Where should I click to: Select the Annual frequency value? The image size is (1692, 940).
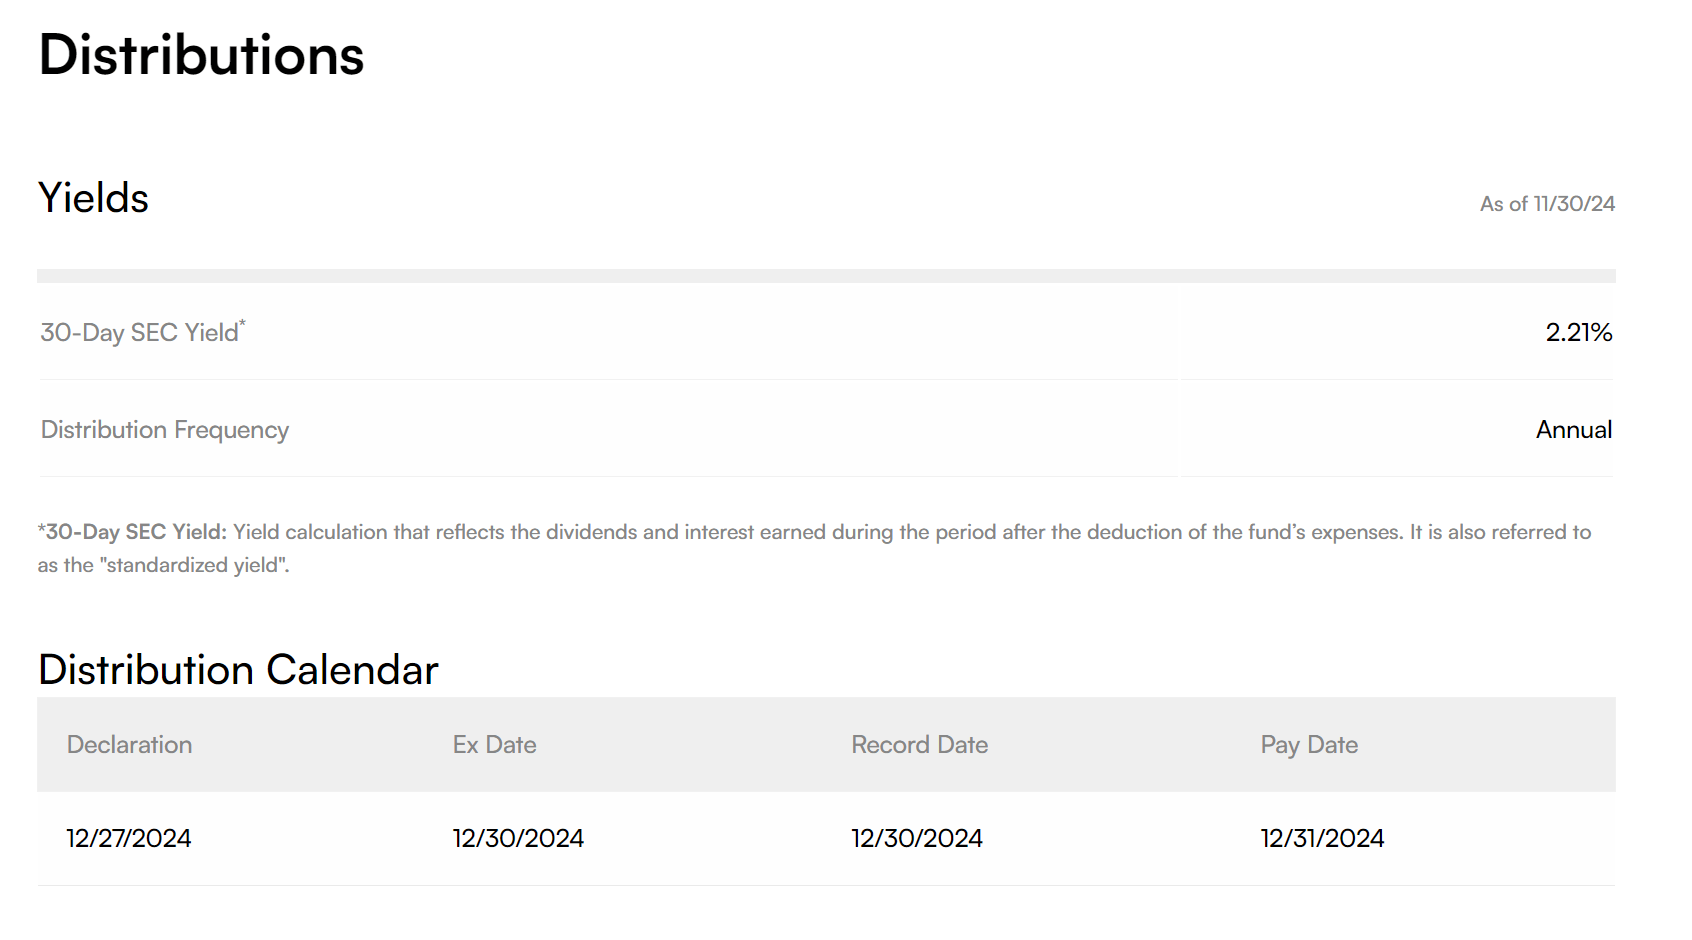(1573, 430)
